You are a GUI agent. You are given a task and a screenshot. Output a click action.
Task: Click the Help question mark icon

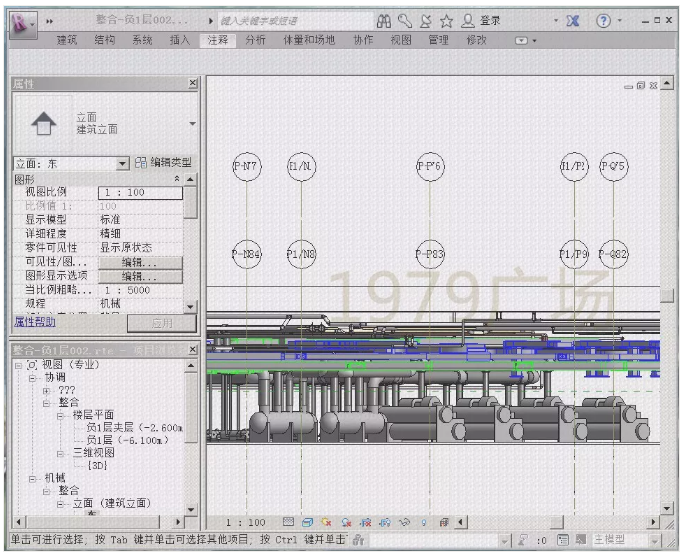(603, 21)
